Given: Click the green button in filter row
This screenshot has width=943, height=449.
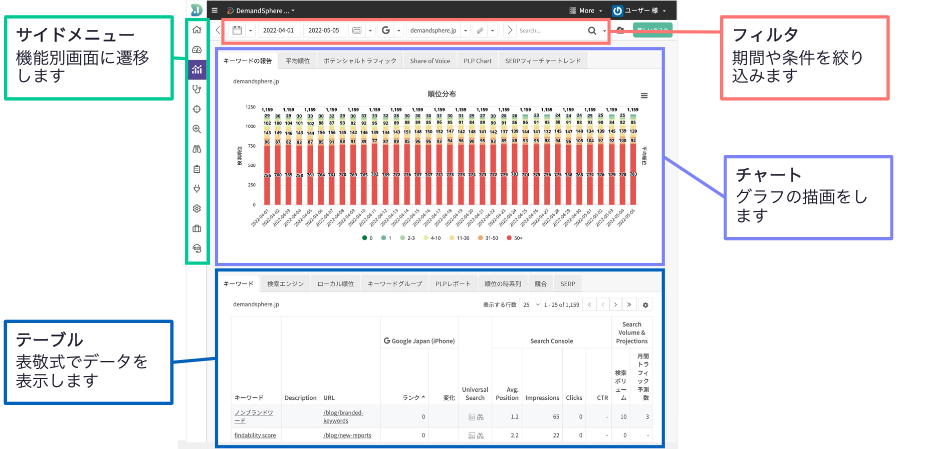Looking at the screenshot, I should tap(653, 30).
